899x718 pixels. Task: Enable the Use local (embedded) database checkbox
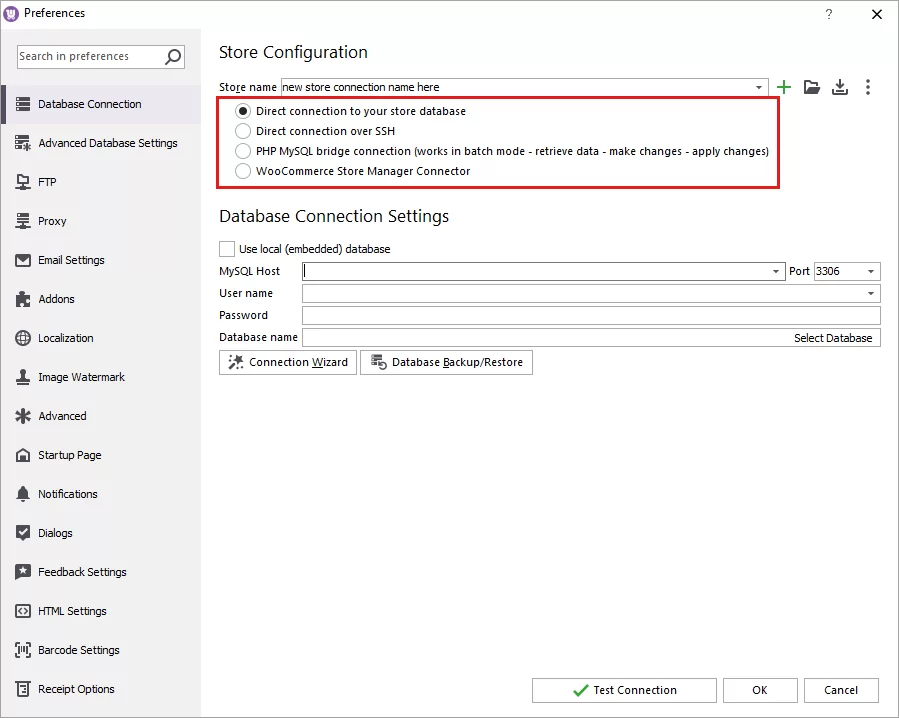point(227,249)
